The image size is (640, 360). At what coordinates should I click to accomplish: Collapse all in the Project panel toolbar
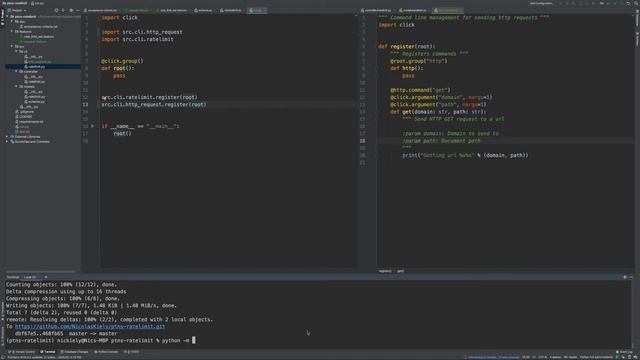pos(63,10)
